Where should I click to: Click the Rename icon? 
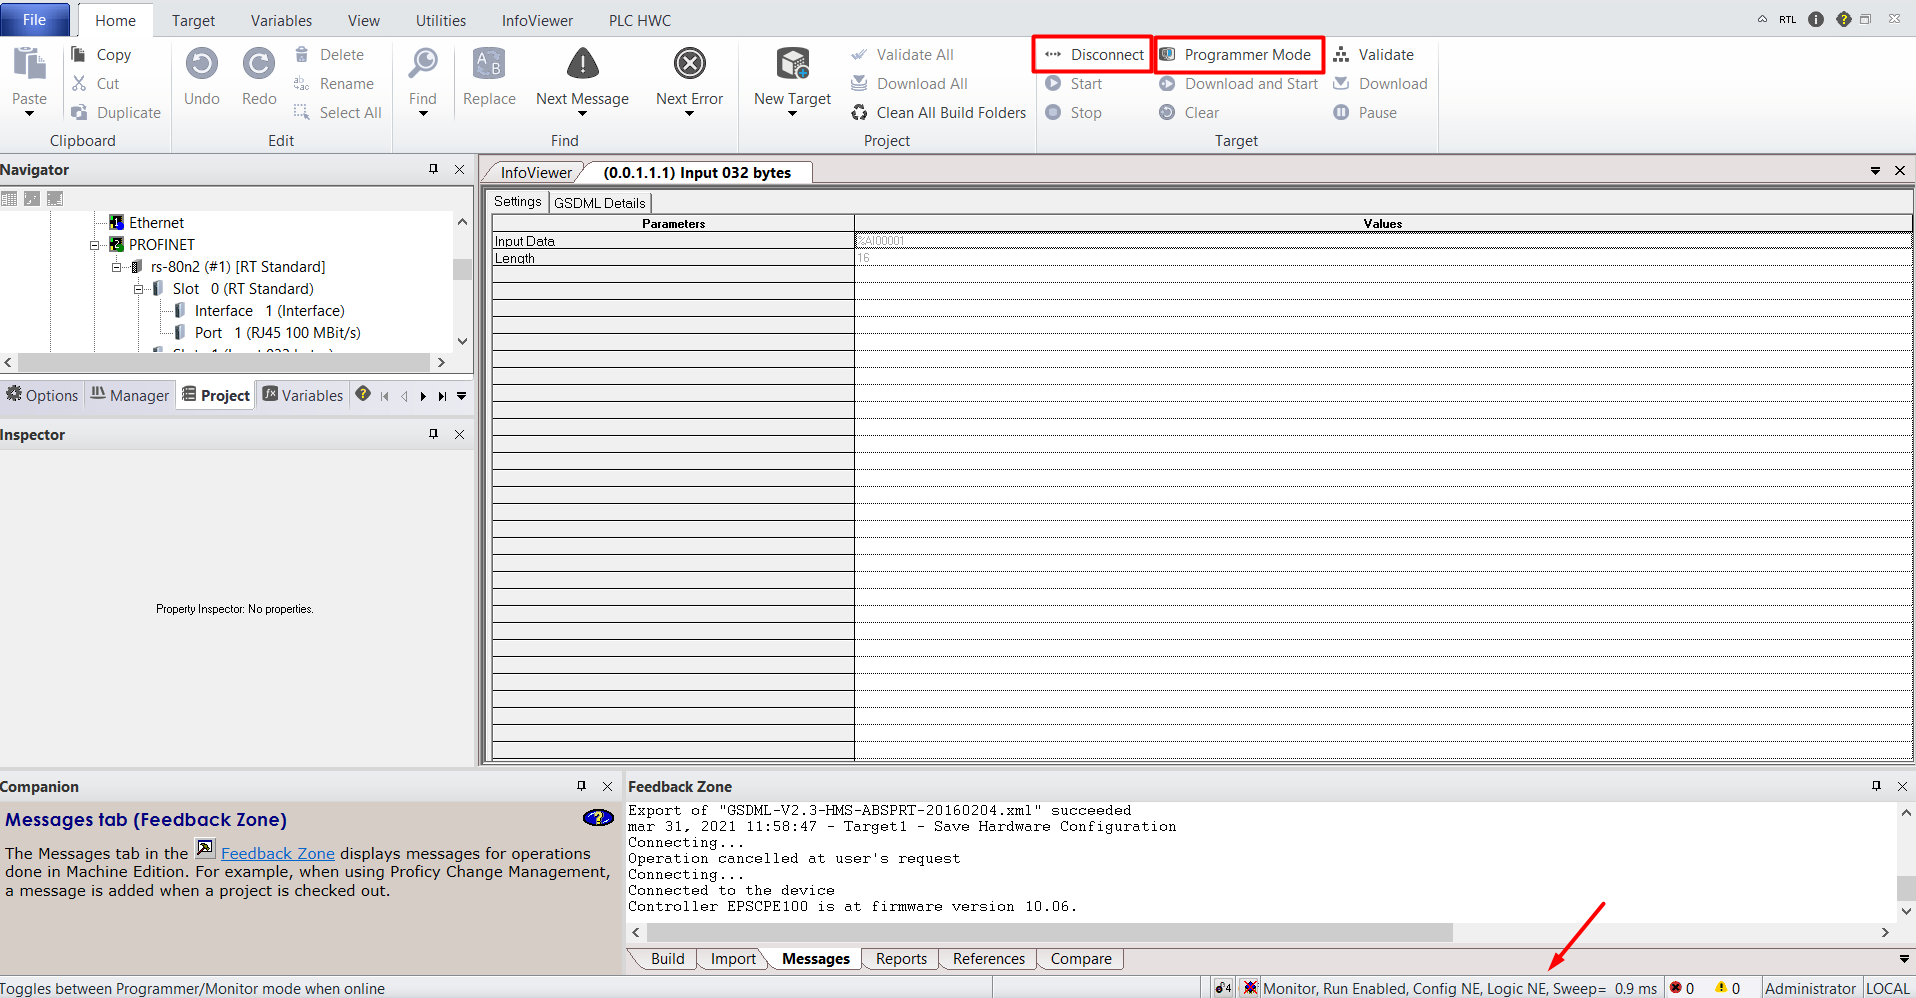click(302, 83)
